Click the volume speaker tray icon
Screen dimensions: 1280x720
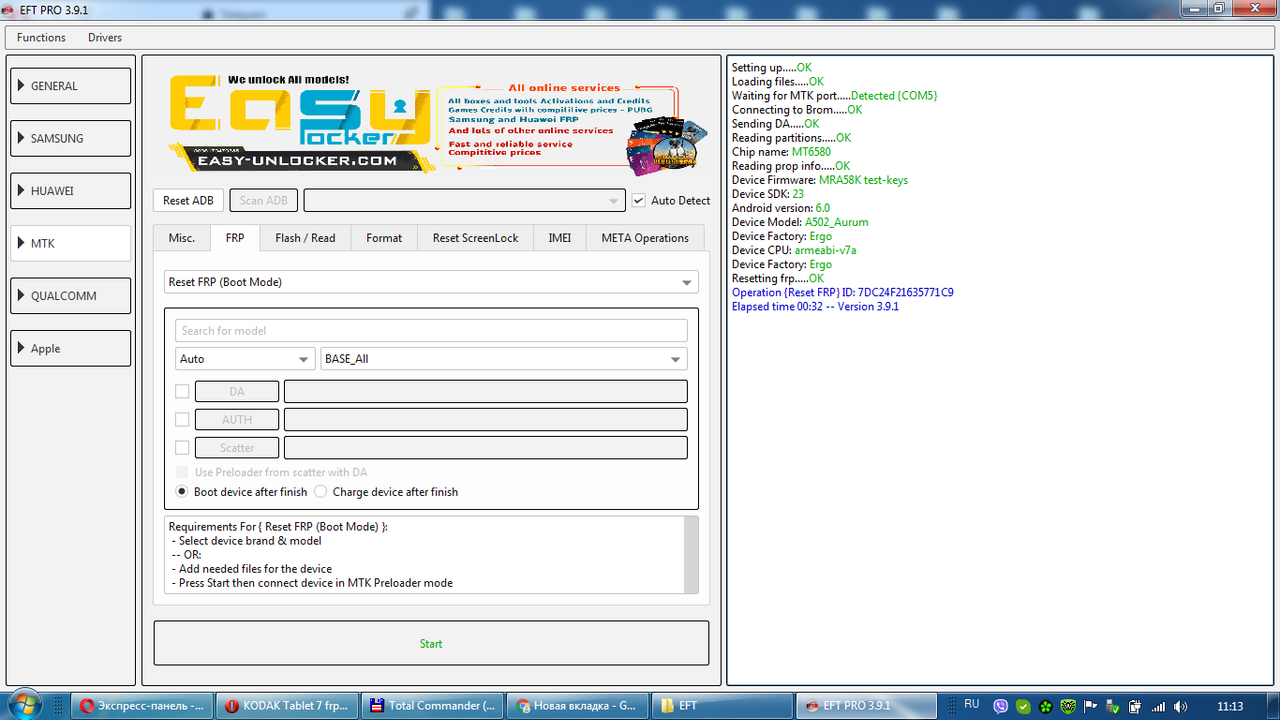1179,706
